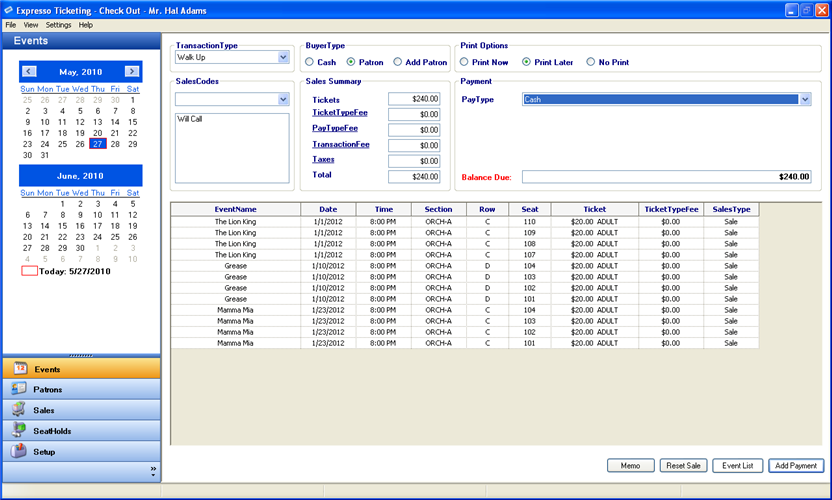Screen dimensions: 832x500
Task: Select Add Patron buyer type
Action: pos(397,62)
